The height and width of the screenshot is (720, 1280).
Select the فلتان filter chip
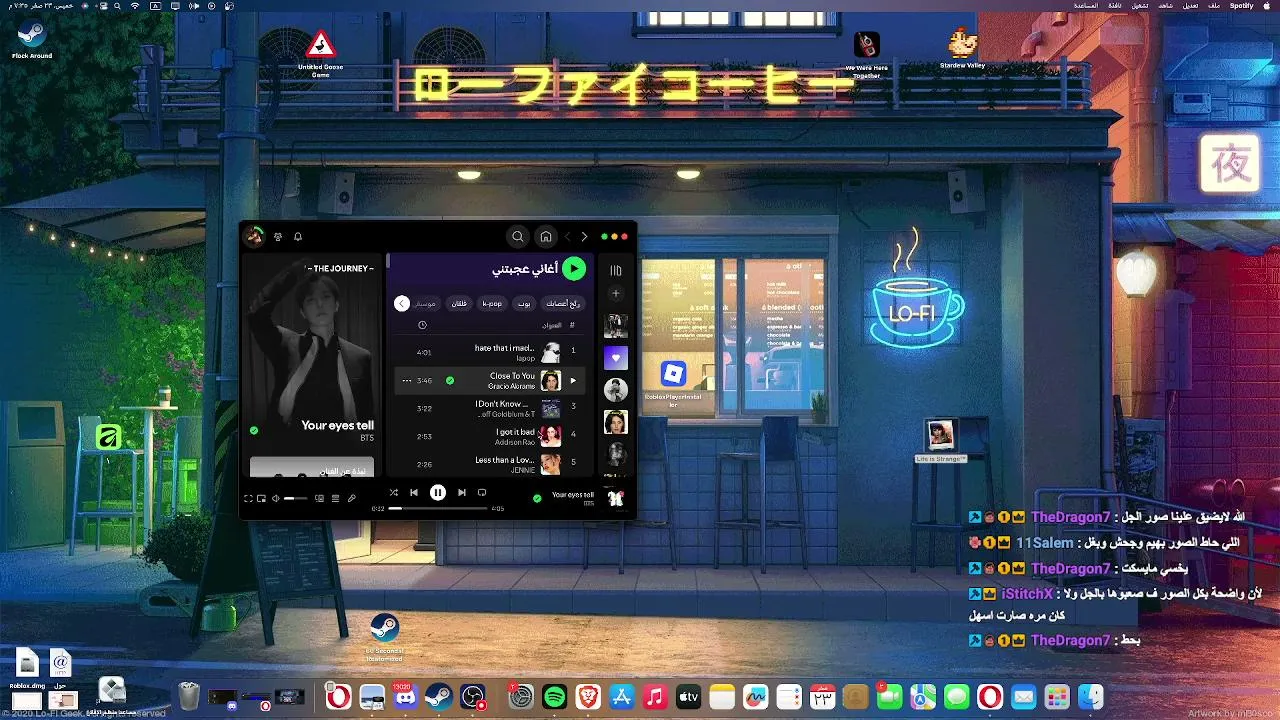click(x=459, y=303)
